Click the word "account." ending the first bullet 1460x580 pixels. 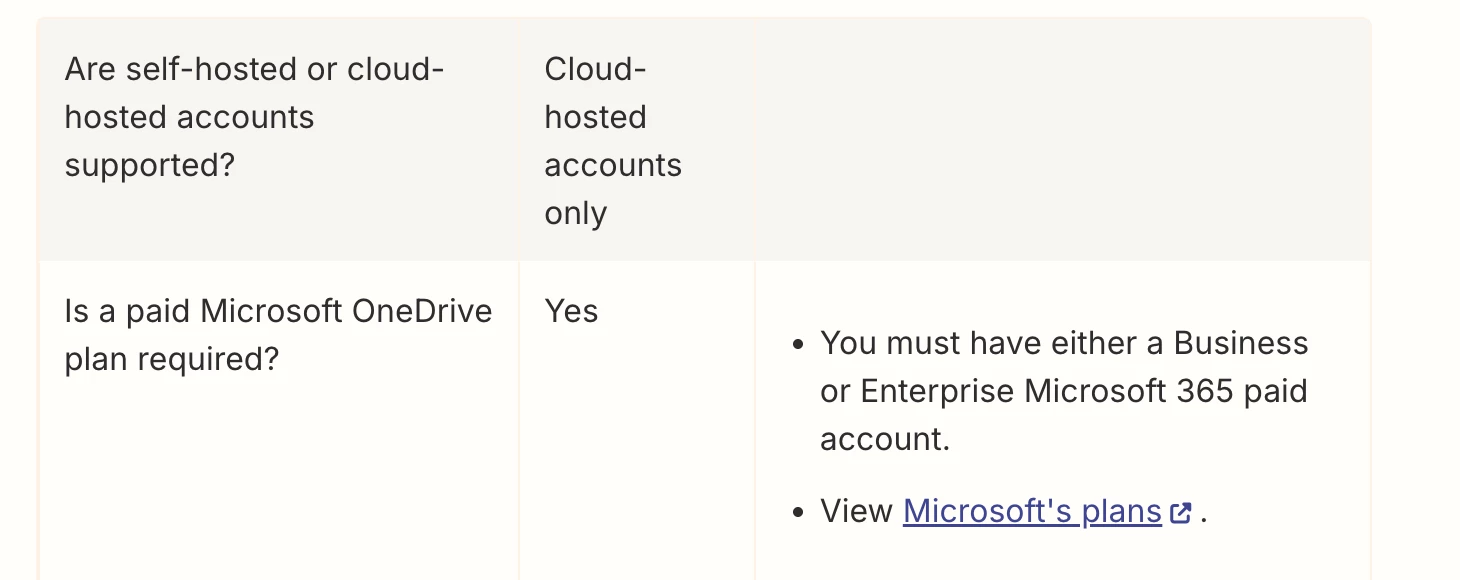point(885,439)
